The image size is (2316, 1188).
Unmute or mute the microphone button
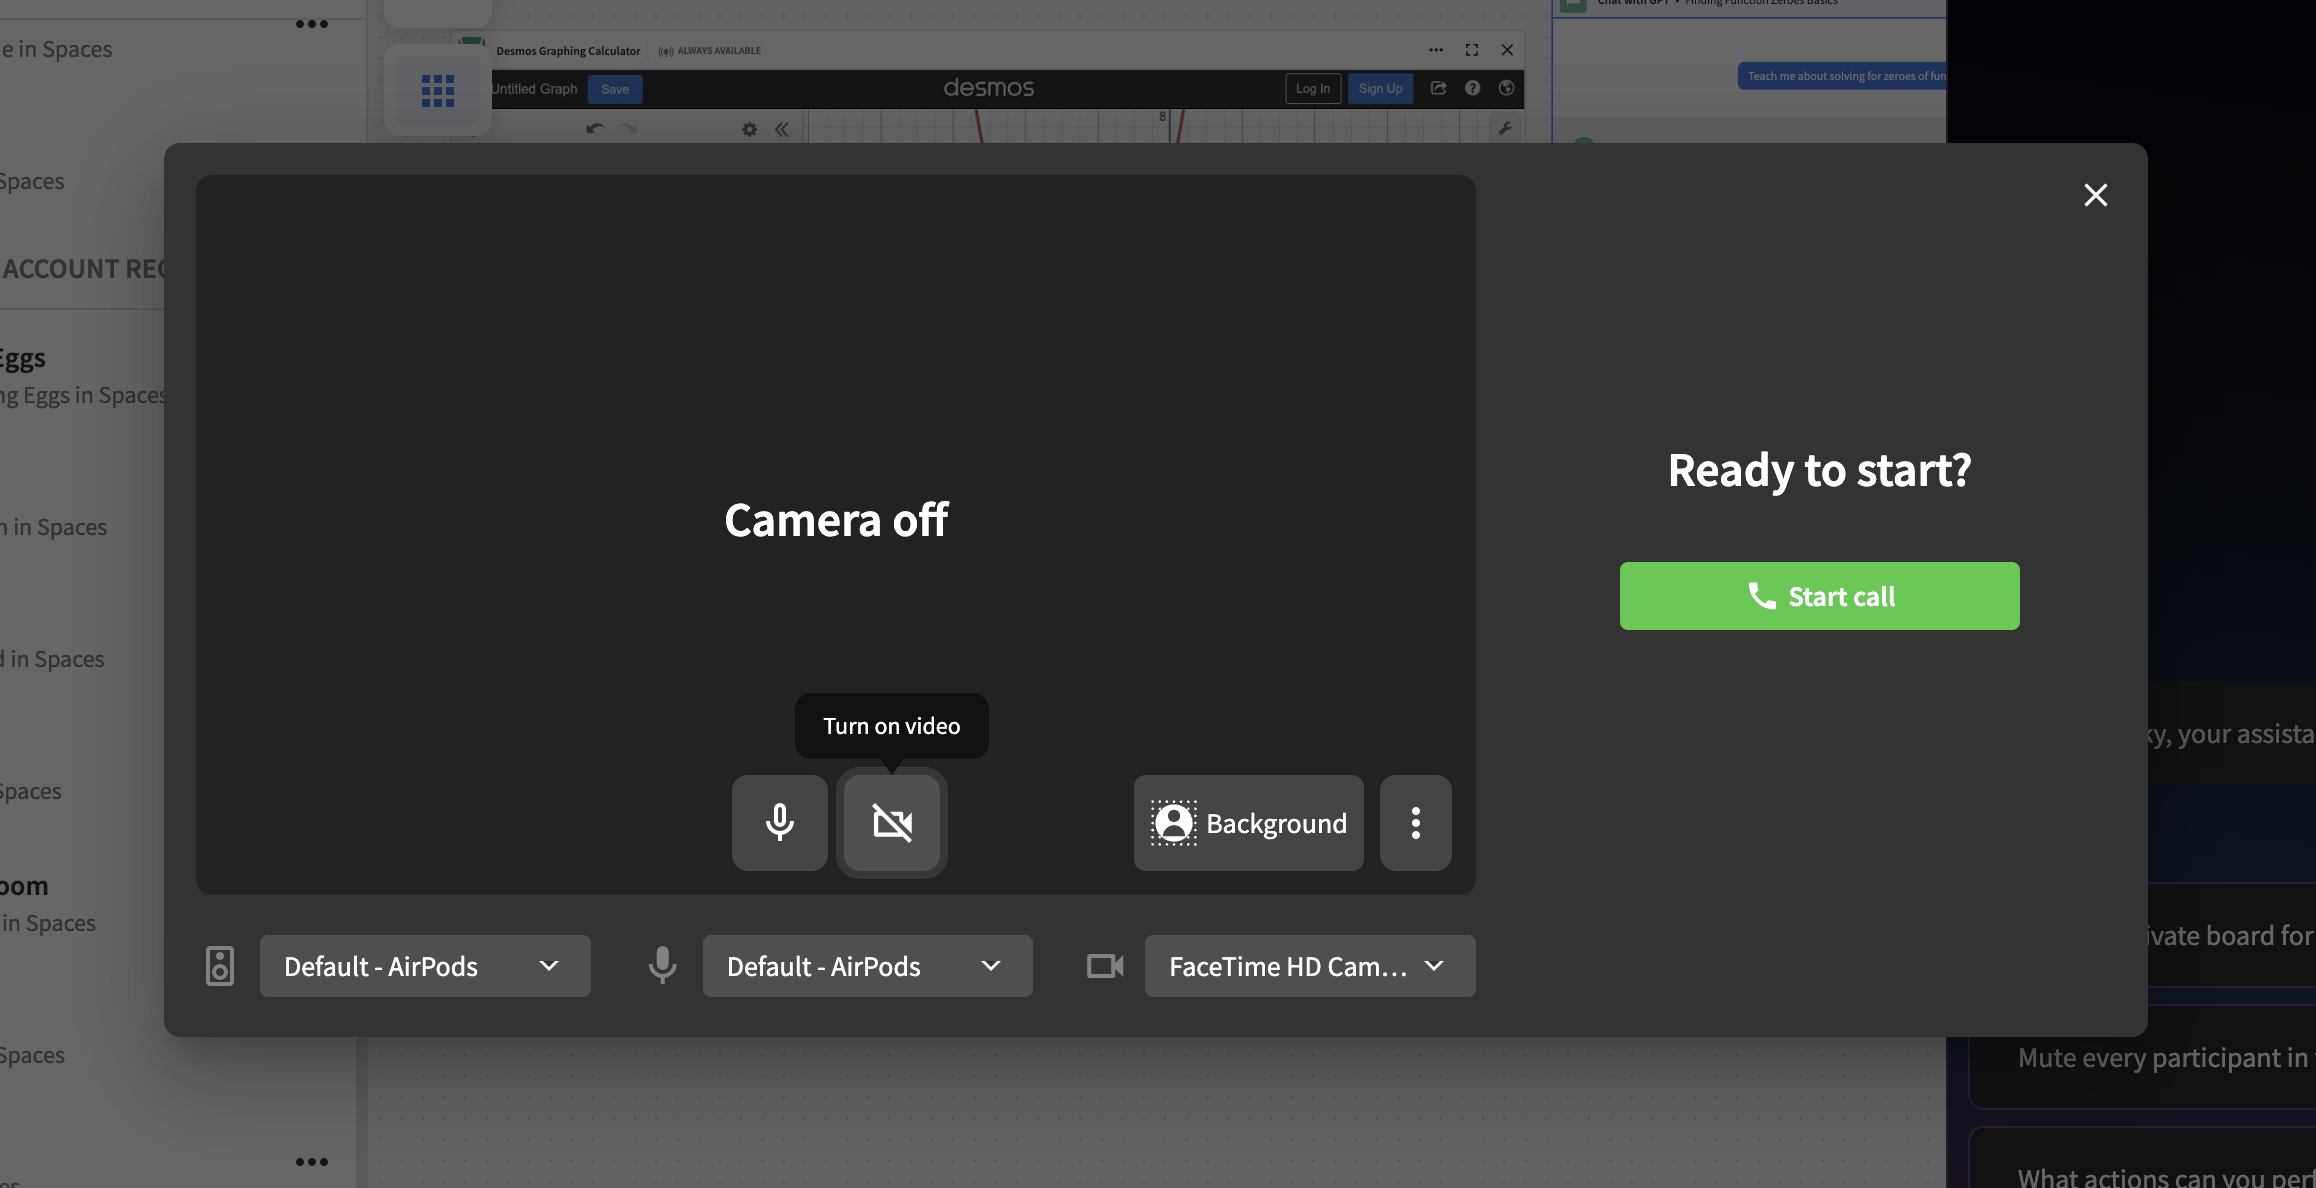coord(779,822)
